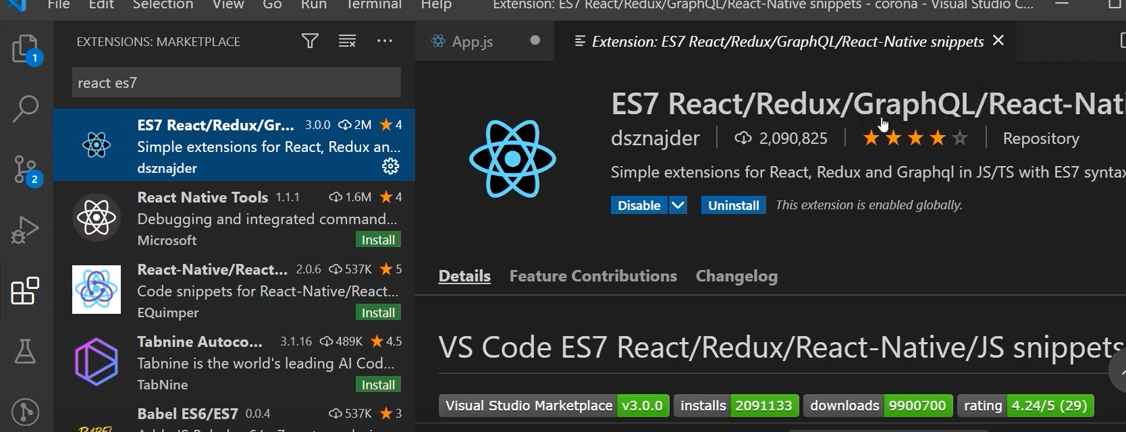Viewport: 1126px width, 432px height.
Task: Select React Native Tools extension row
Action: tap(234, 217)
